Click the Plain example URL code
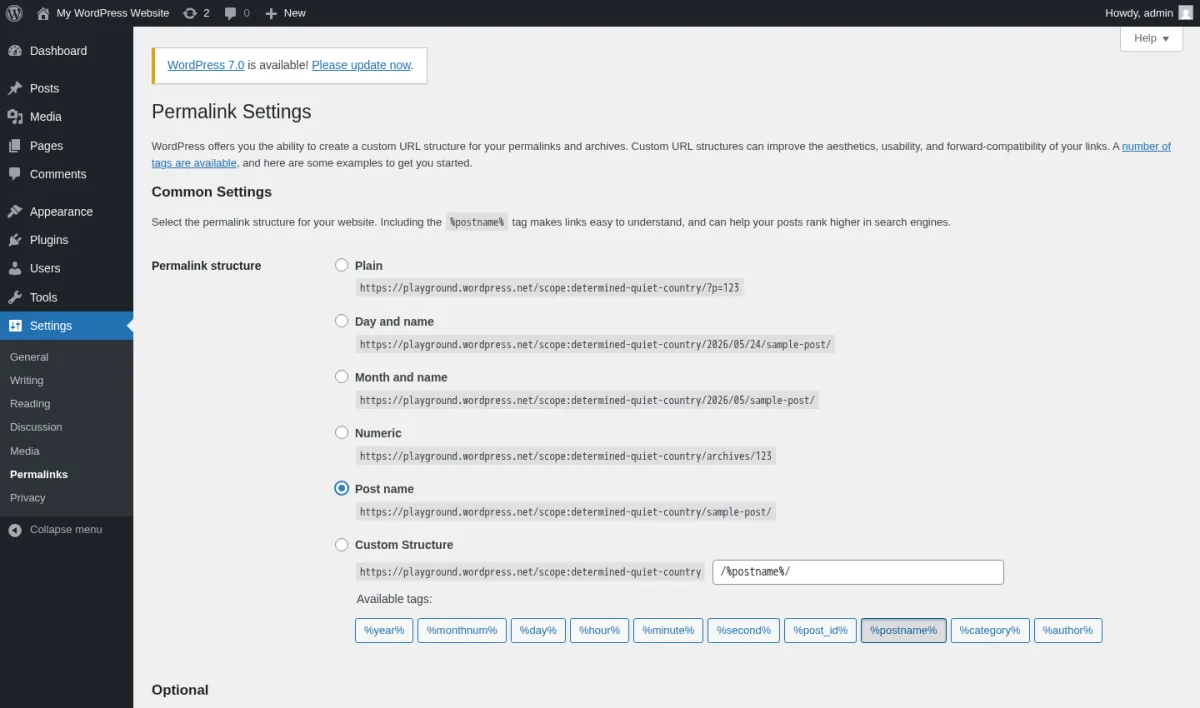The height and width of the screenshot is (708, 1200). click(x=550, y=288)
